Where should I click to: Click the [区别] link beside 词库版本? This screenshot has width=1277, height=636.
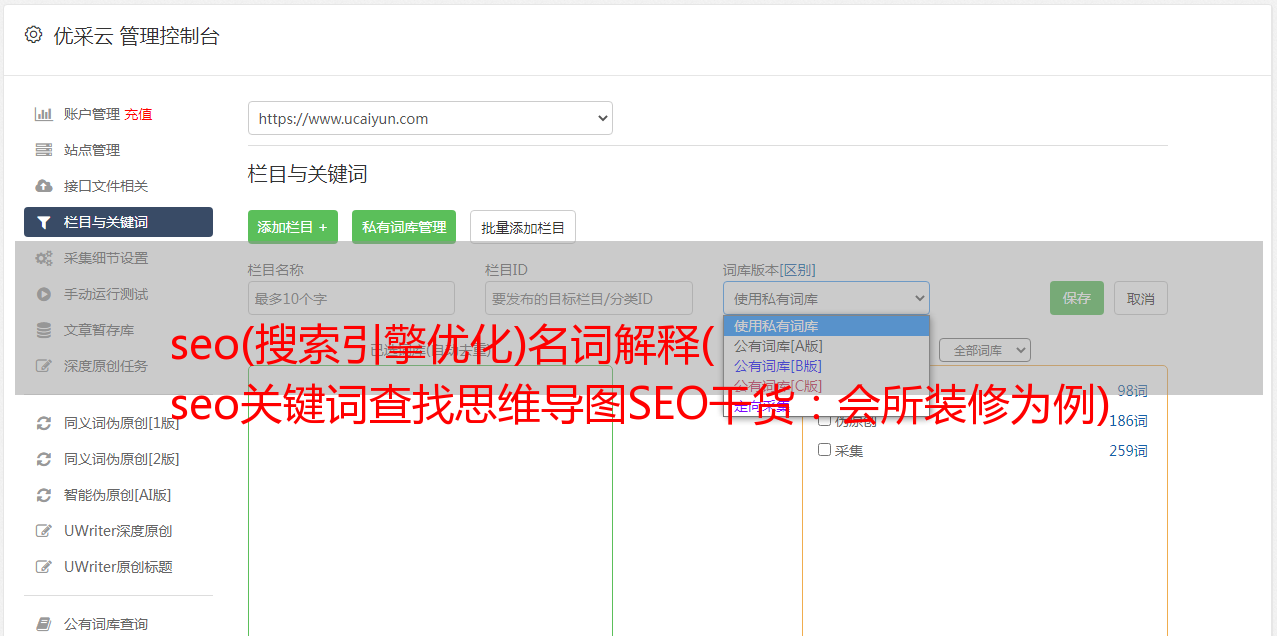point(799,270)
